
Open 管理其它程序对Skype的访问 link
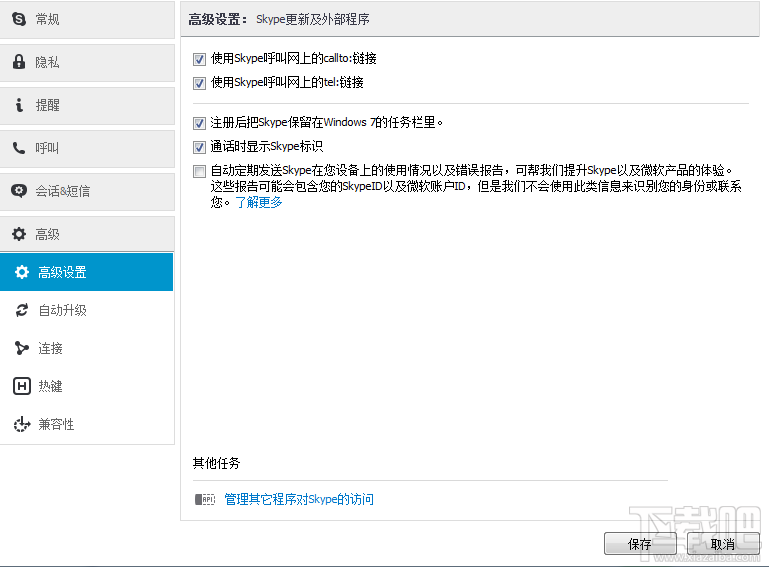tap(299, 499)
